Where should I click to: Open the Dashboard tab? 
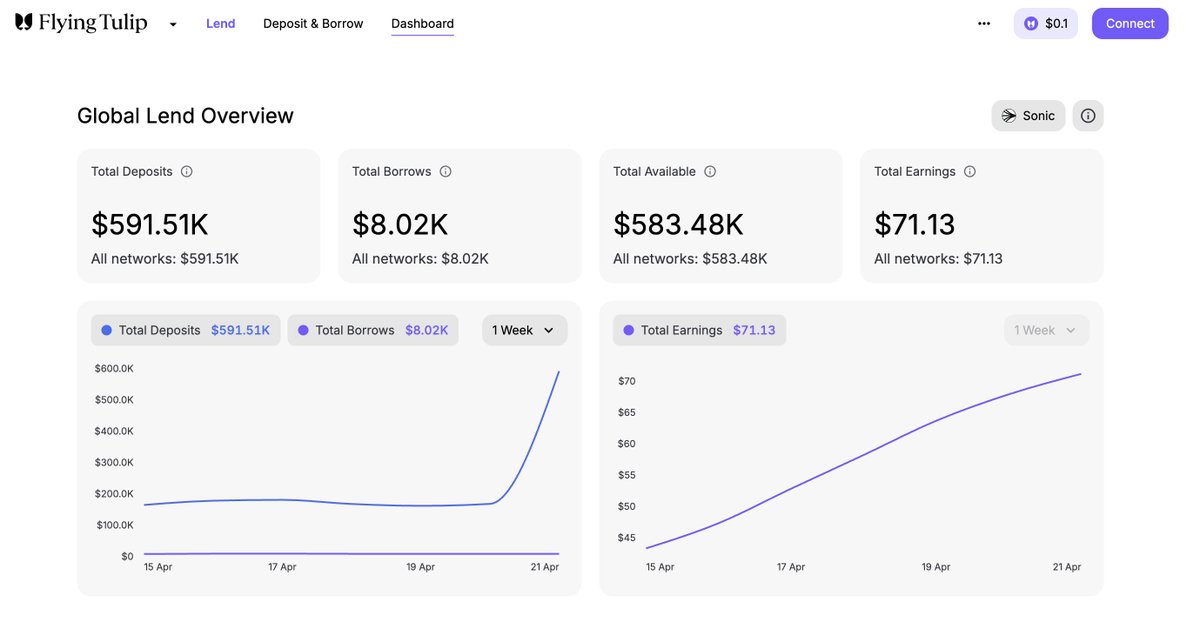422,24
